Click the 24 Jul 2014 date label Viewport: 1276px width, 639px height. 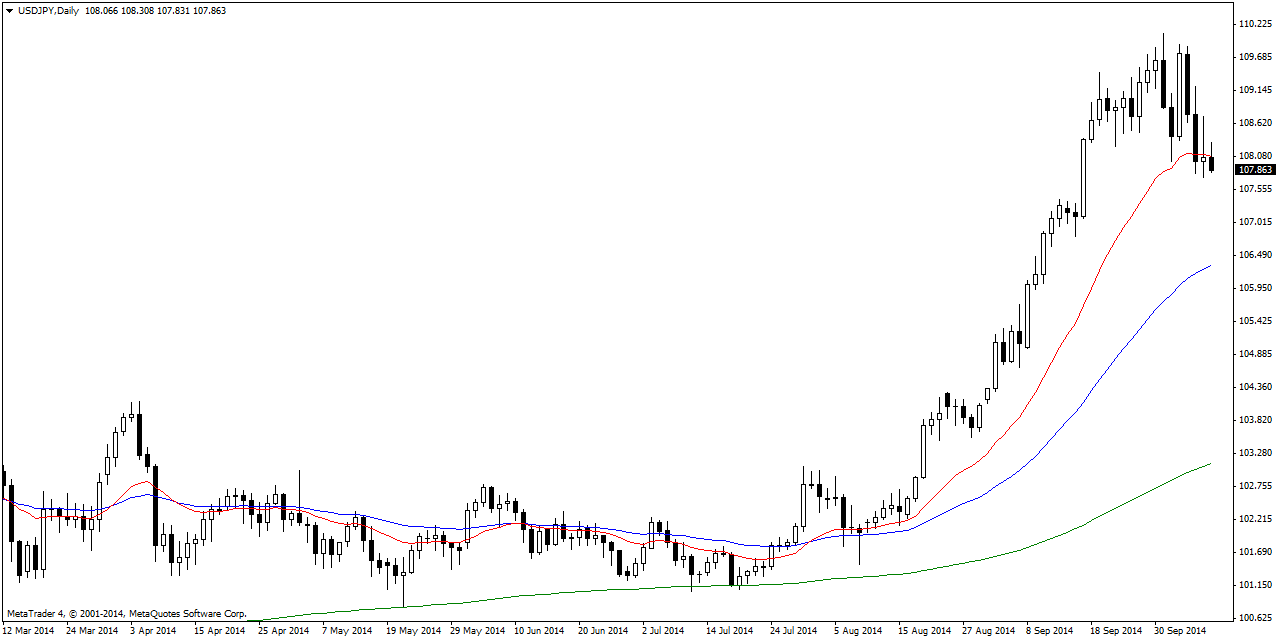[x=793, y=631]
